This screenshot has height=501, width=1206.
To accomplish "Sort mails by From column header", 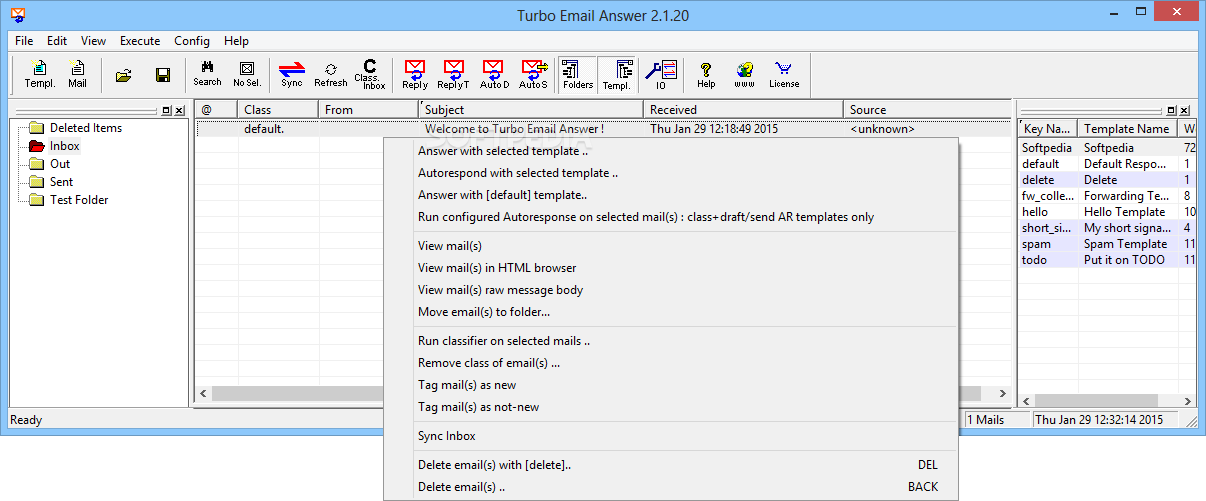I will (x=369, y=110).
